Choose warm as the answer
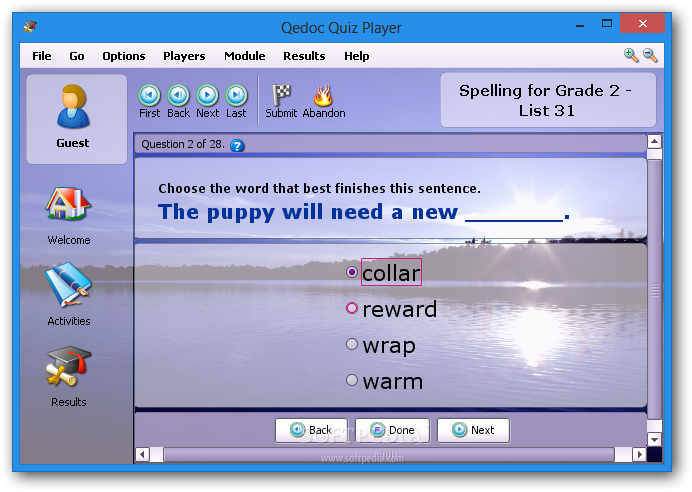The width and height of the screenshot is (692, 492). pos(352,380)
